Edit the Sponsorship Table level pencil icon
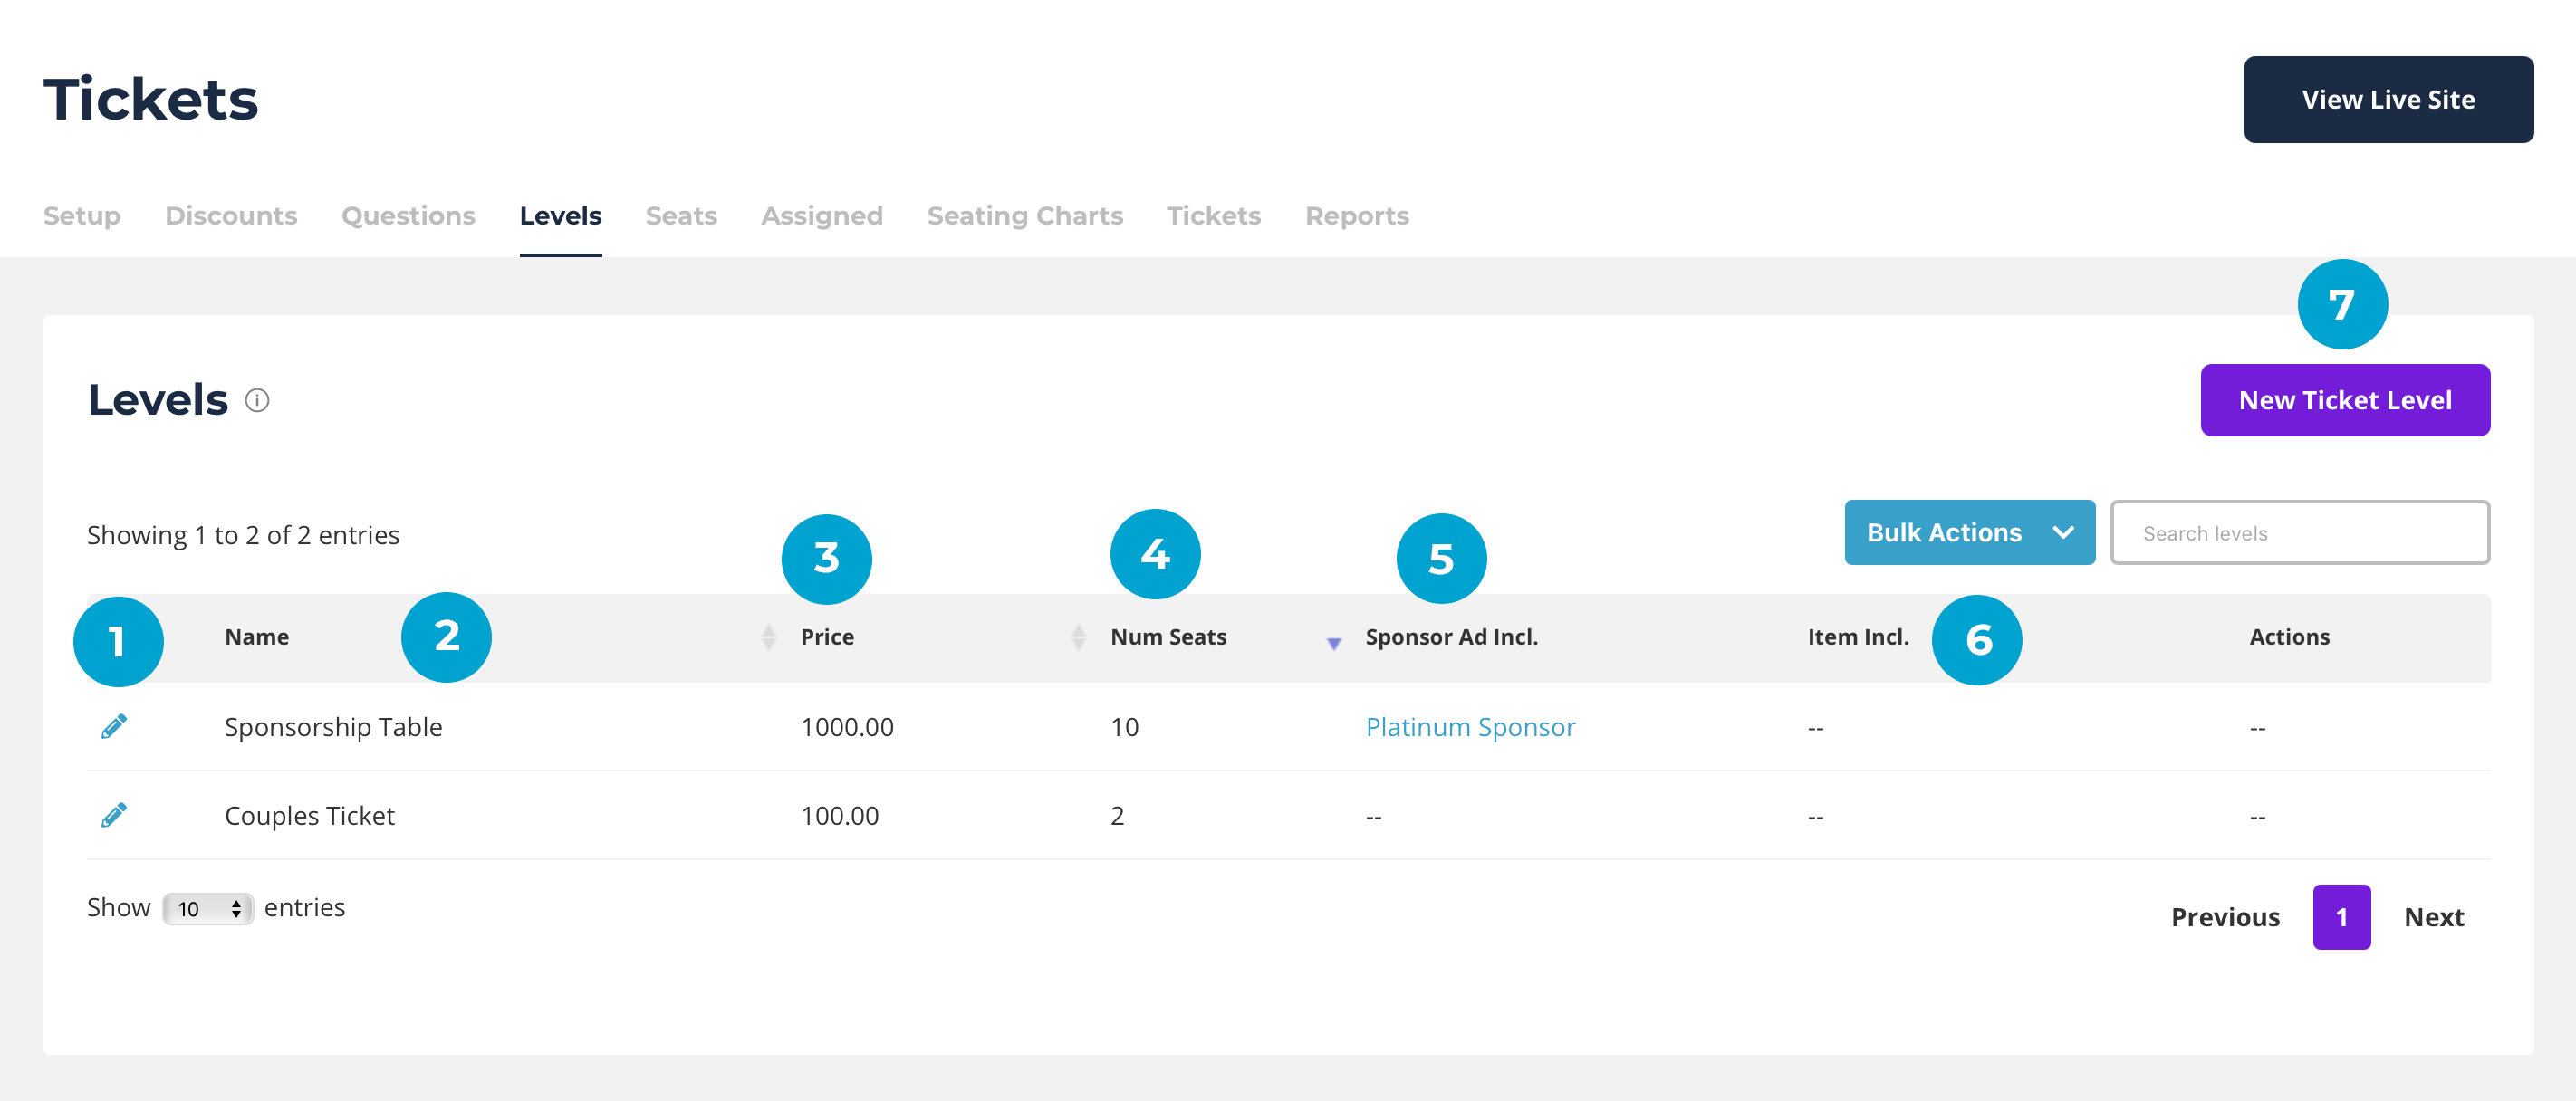 tap(114, 727)
